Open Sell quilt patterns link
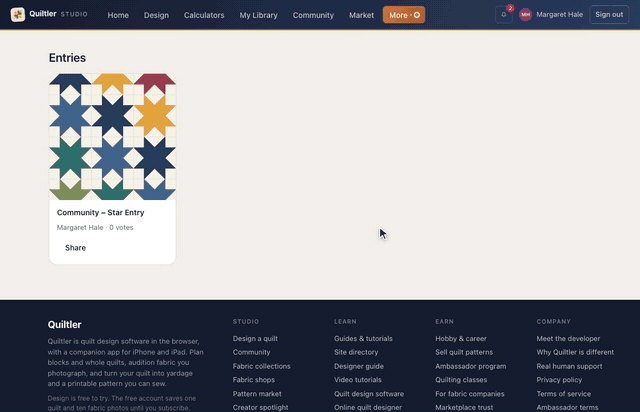Screen dimensions: 640x412 click(x=464, y=352)
